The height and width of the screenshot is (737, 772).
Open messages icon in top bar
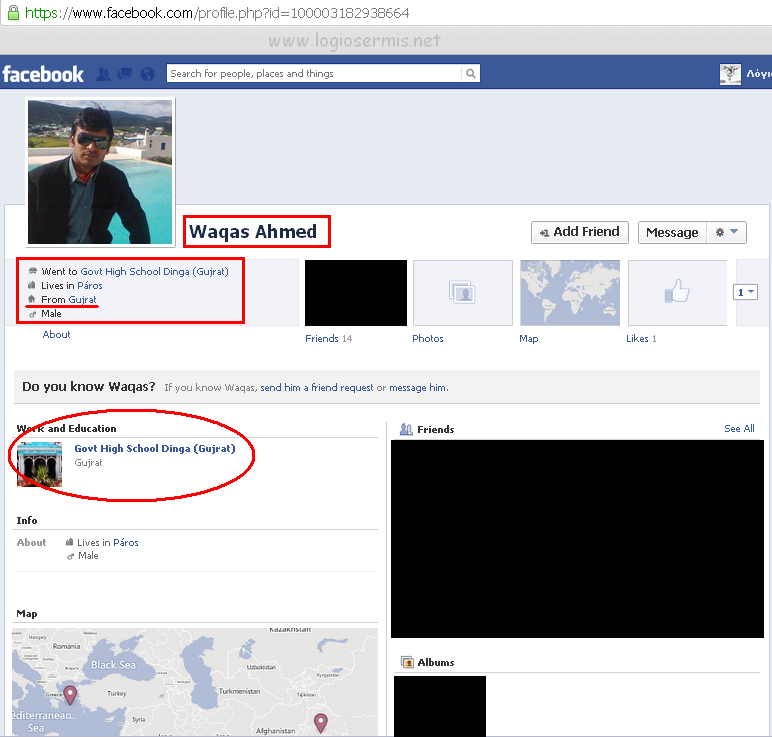point(125,74)
